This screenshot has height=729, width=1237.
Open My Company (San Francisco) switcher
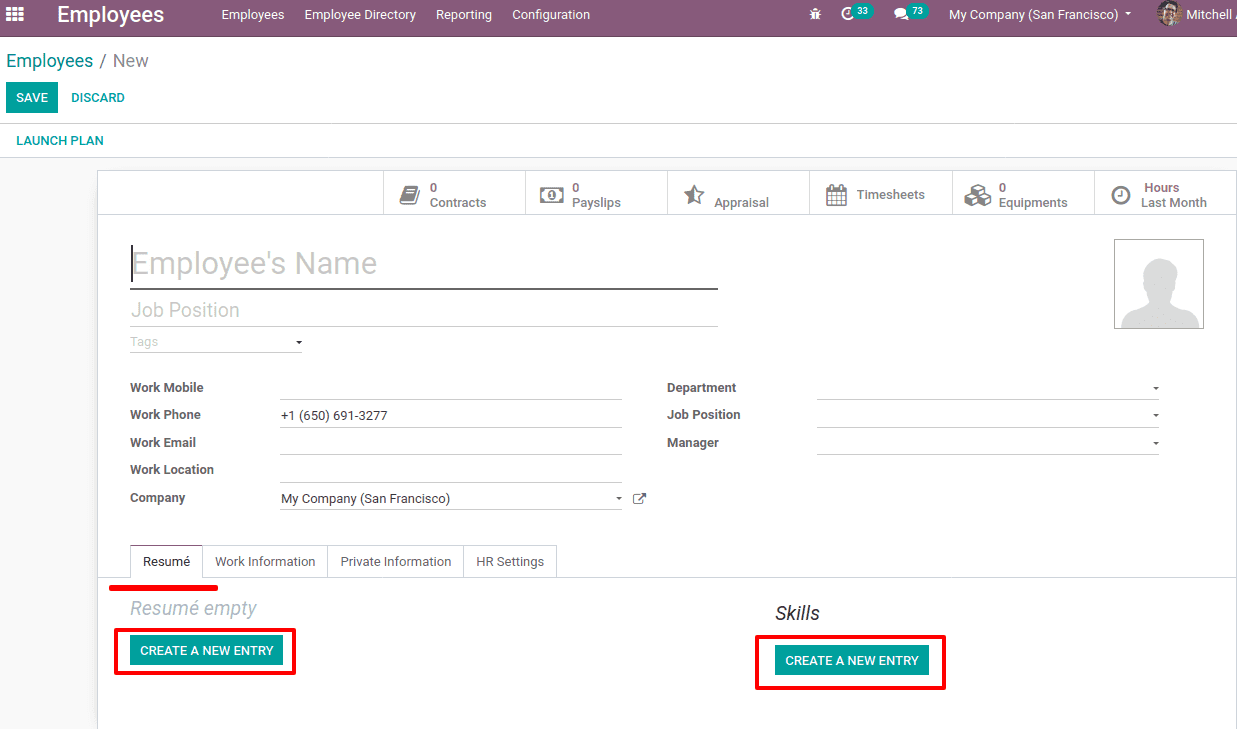click(1040, 14)
